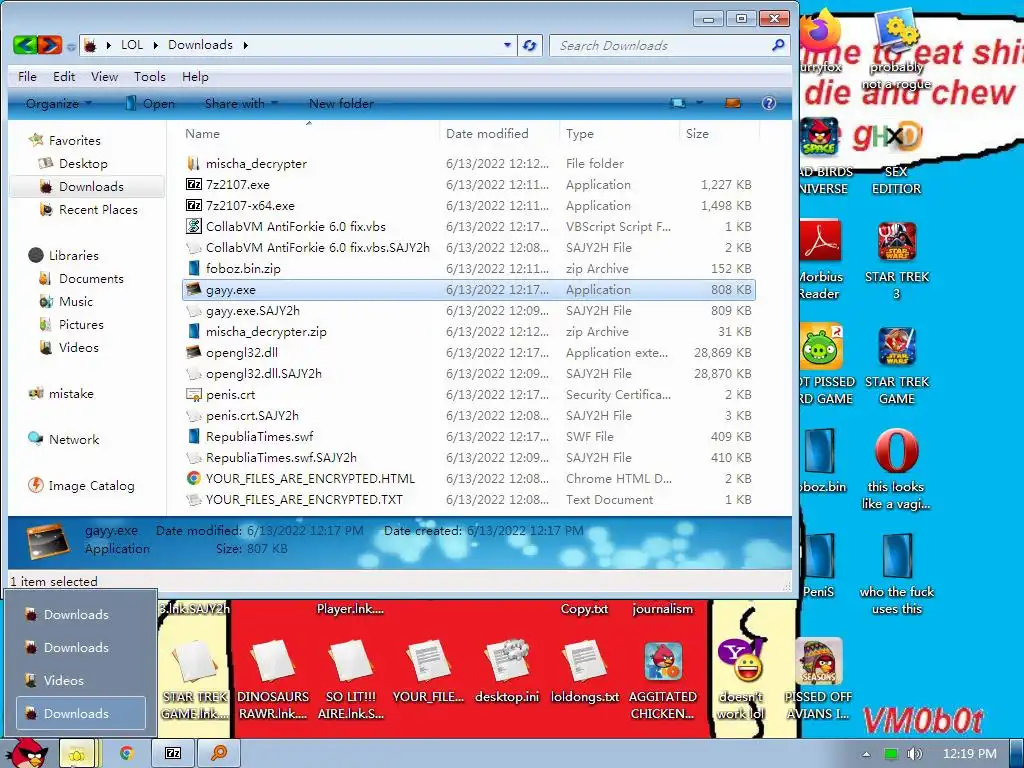Select Recent Places in the sidebar
The width and height of the screenshot is (1024, 768).
(98, 210)
